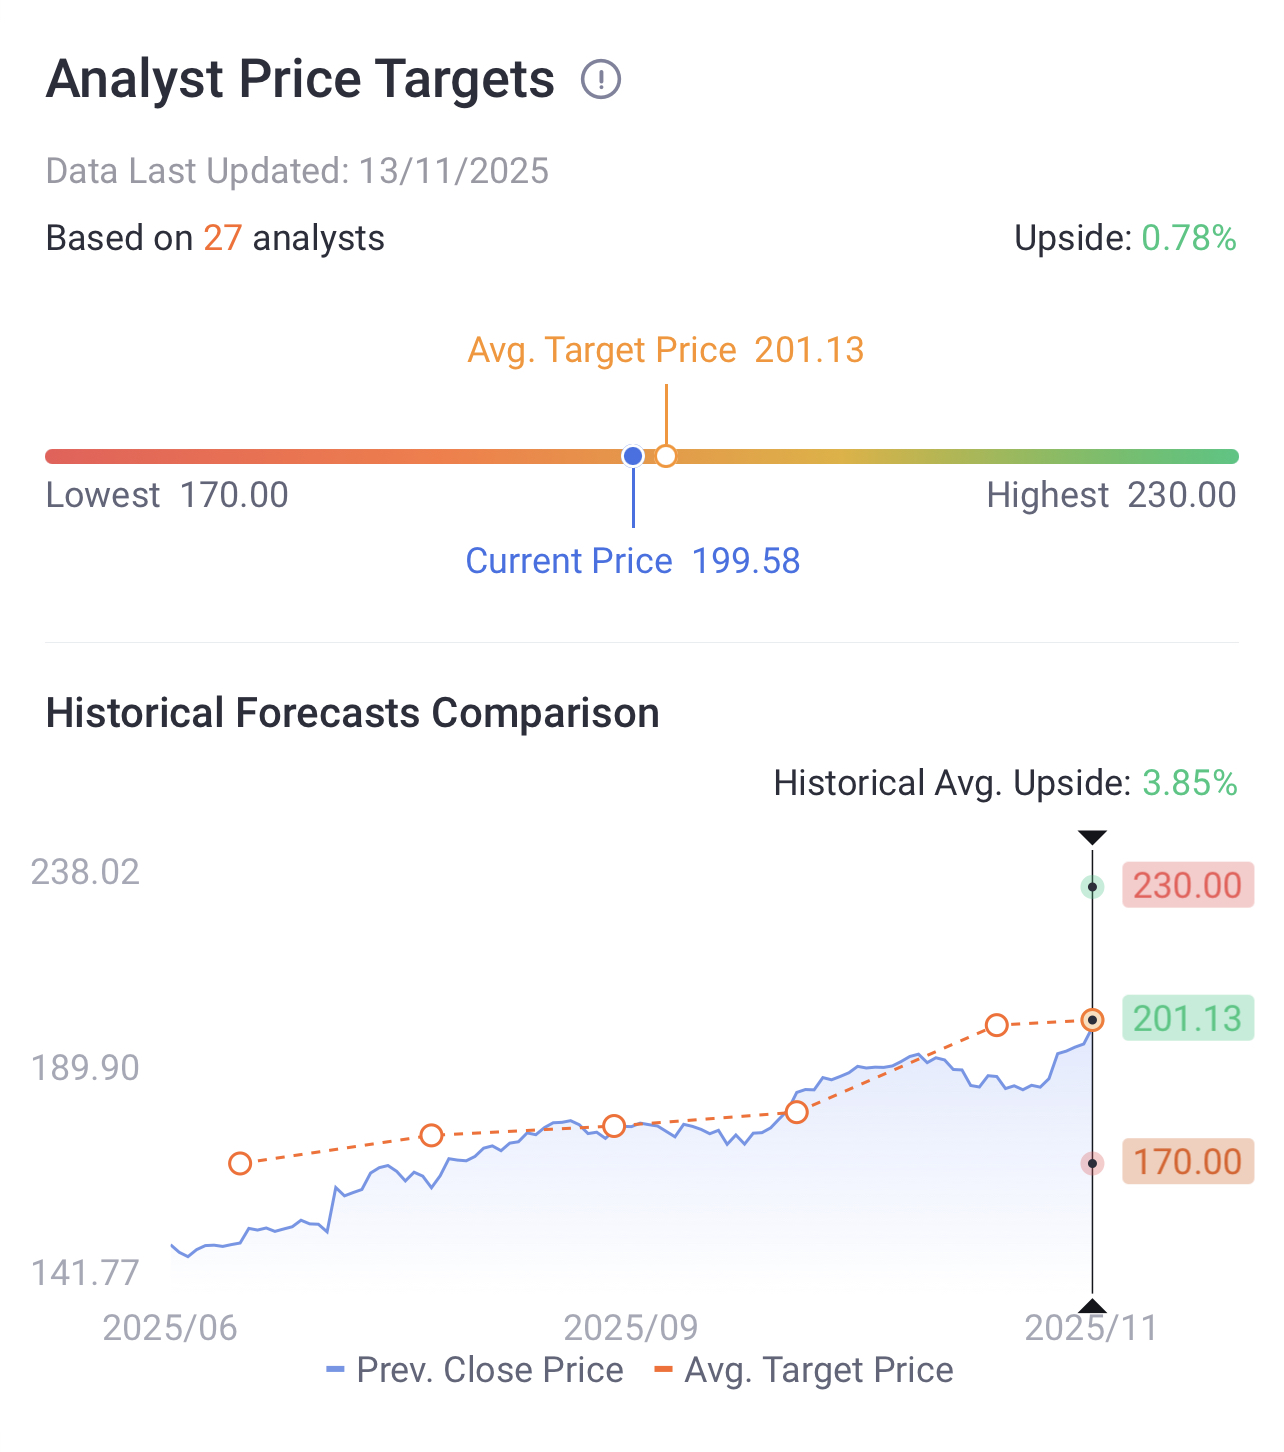Toggle the Avg. Target Price legend series
Screen dimensions: 1284x1452
pos(803,1370)
